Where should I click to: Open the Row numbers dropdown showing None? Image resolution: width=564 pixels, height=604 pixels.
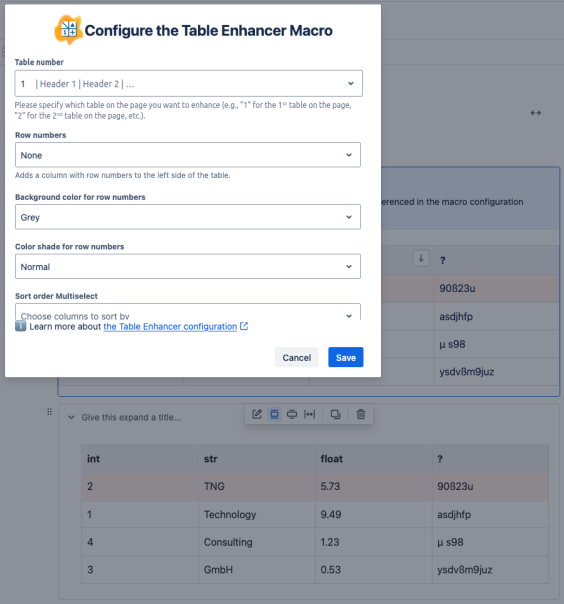(188, 155)
